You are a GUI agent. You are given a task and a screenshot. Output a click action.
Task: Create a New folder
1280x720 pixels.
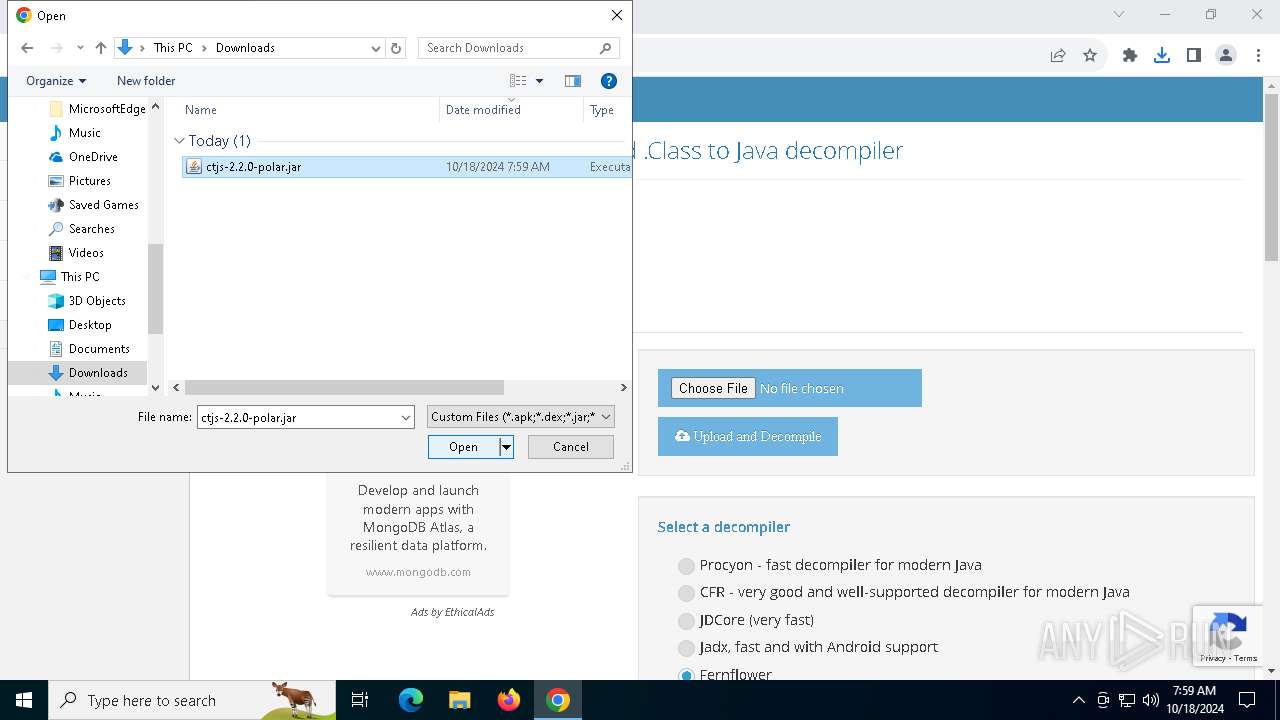(x=146, y=81)
